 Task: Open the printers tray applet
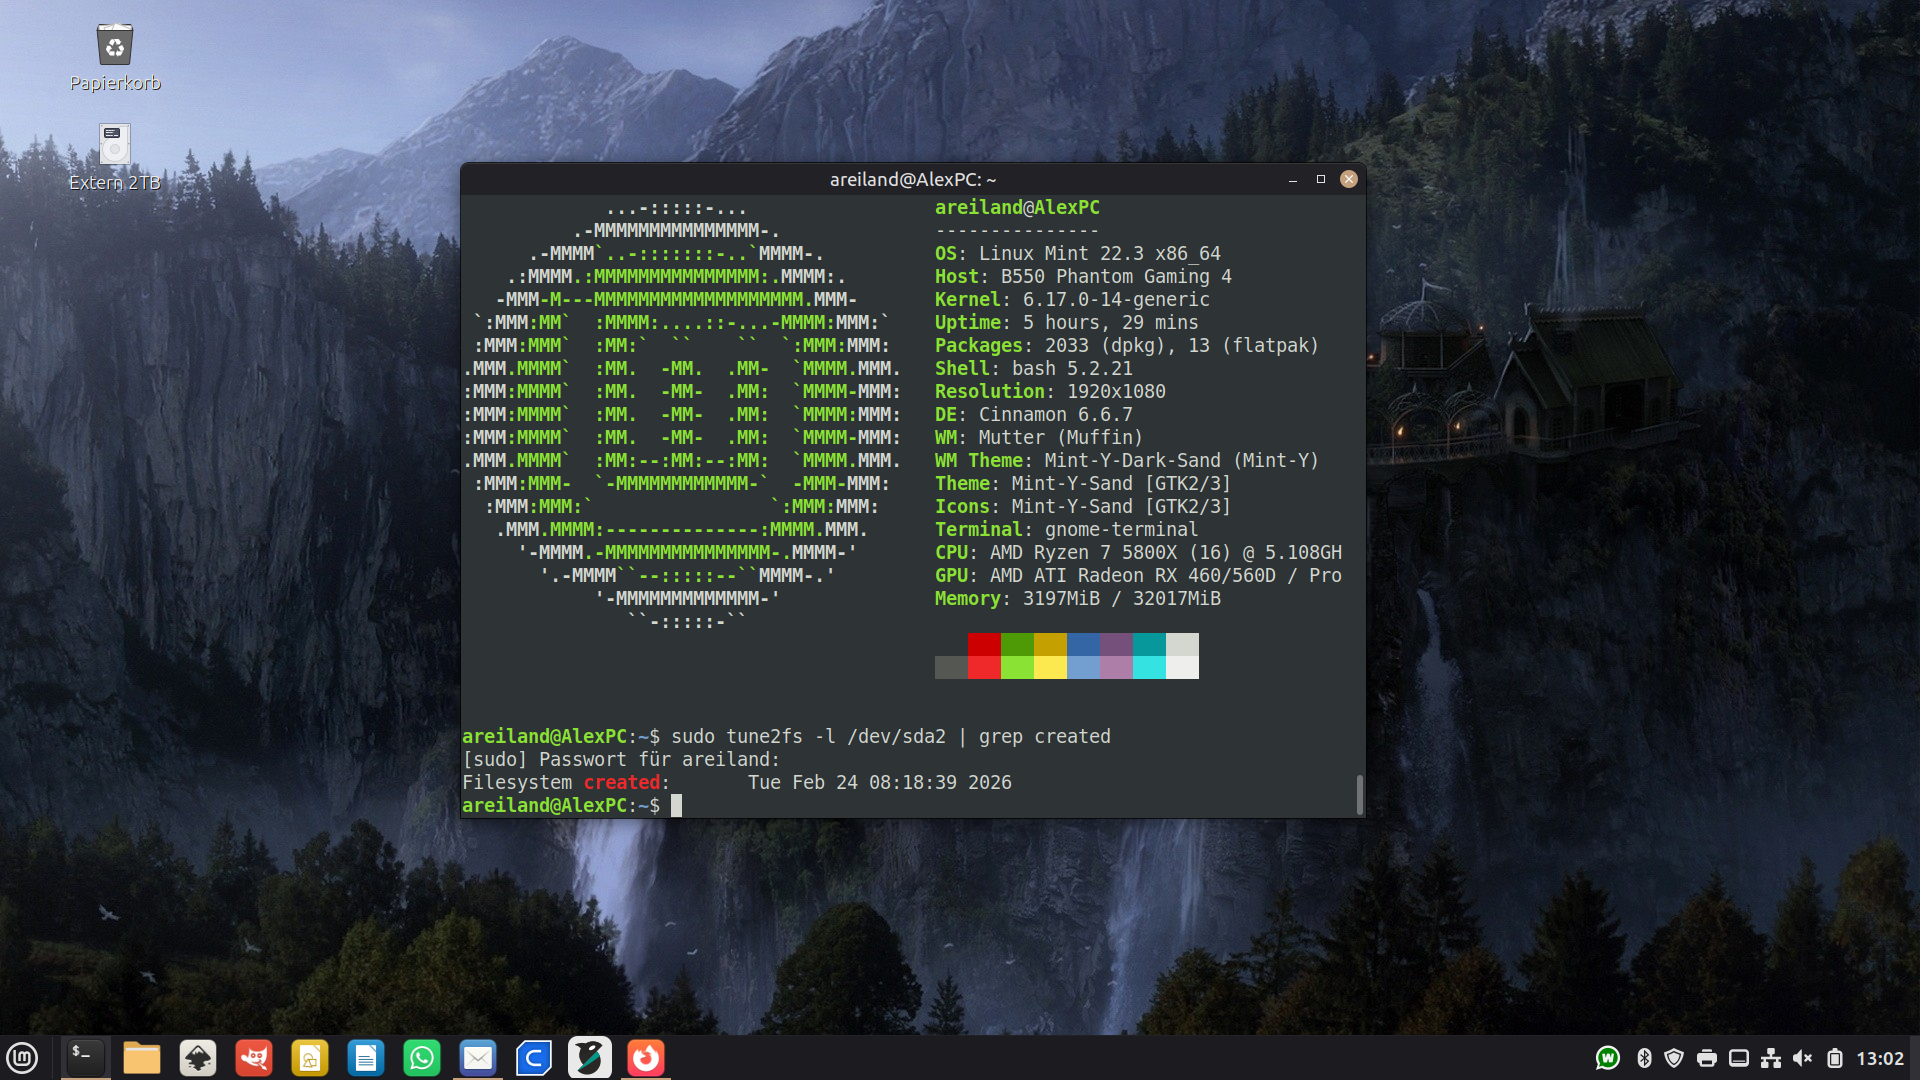pos(1707,1058)
